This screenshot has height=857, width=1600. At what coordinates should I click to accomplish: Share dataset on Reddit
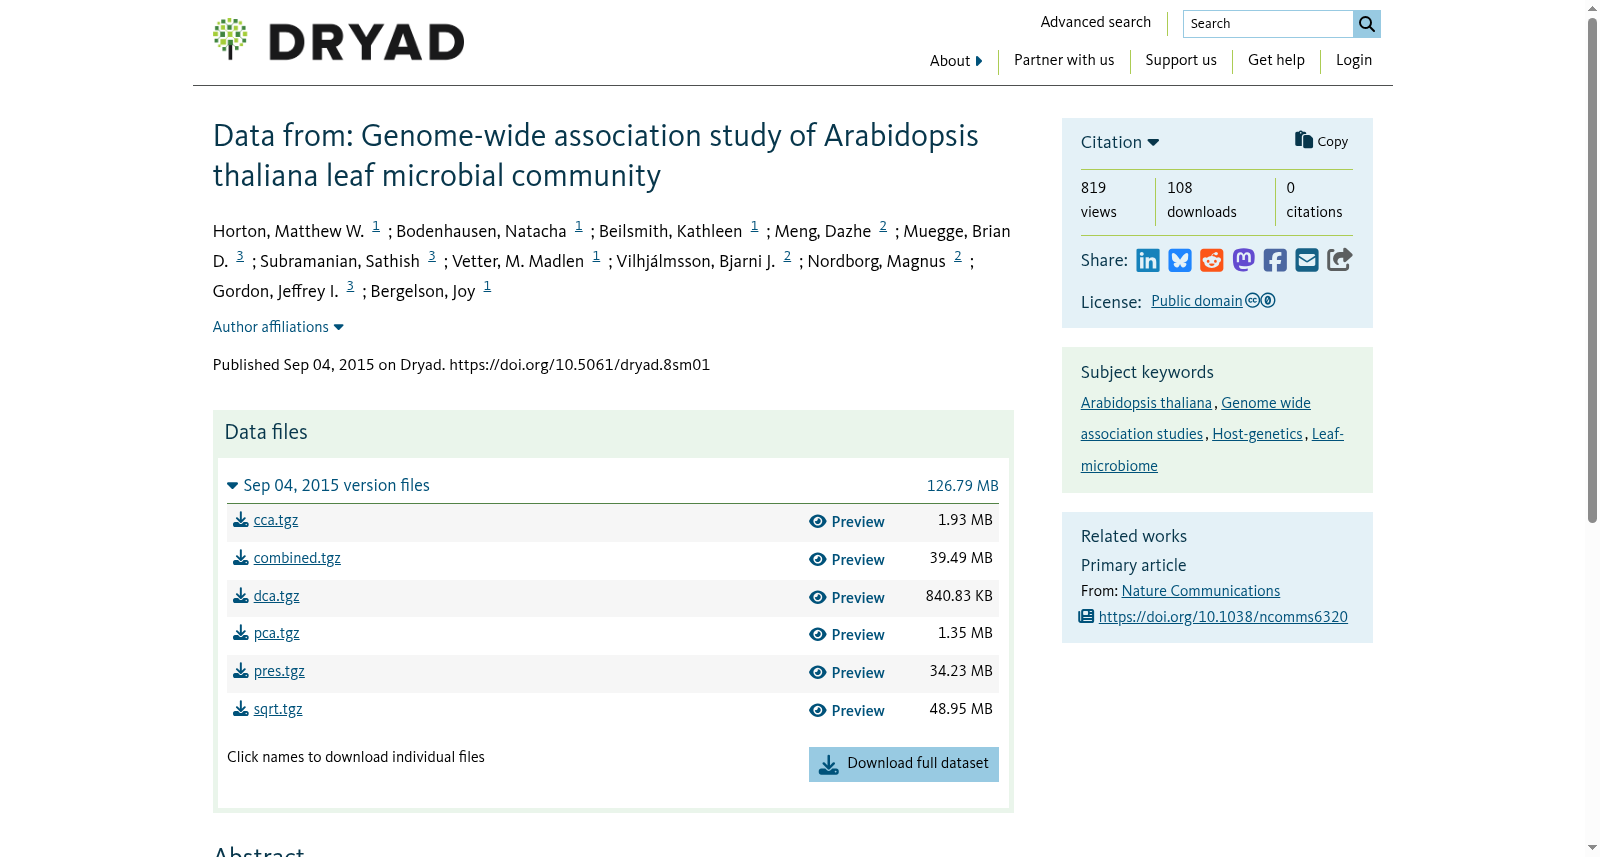coord(1212,261)
